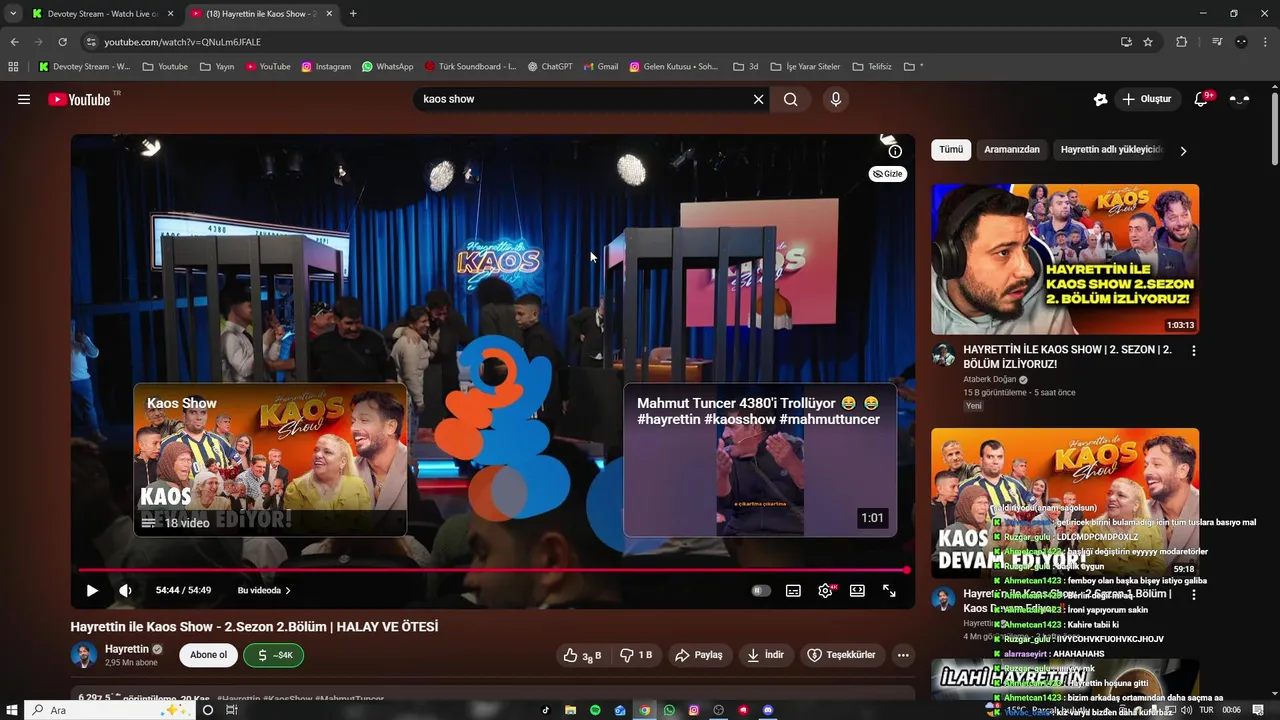Open Chrome extensions puzzle icon
Image resolution: width=1280 pixels, height=720 pixels.
point(1182,42)
